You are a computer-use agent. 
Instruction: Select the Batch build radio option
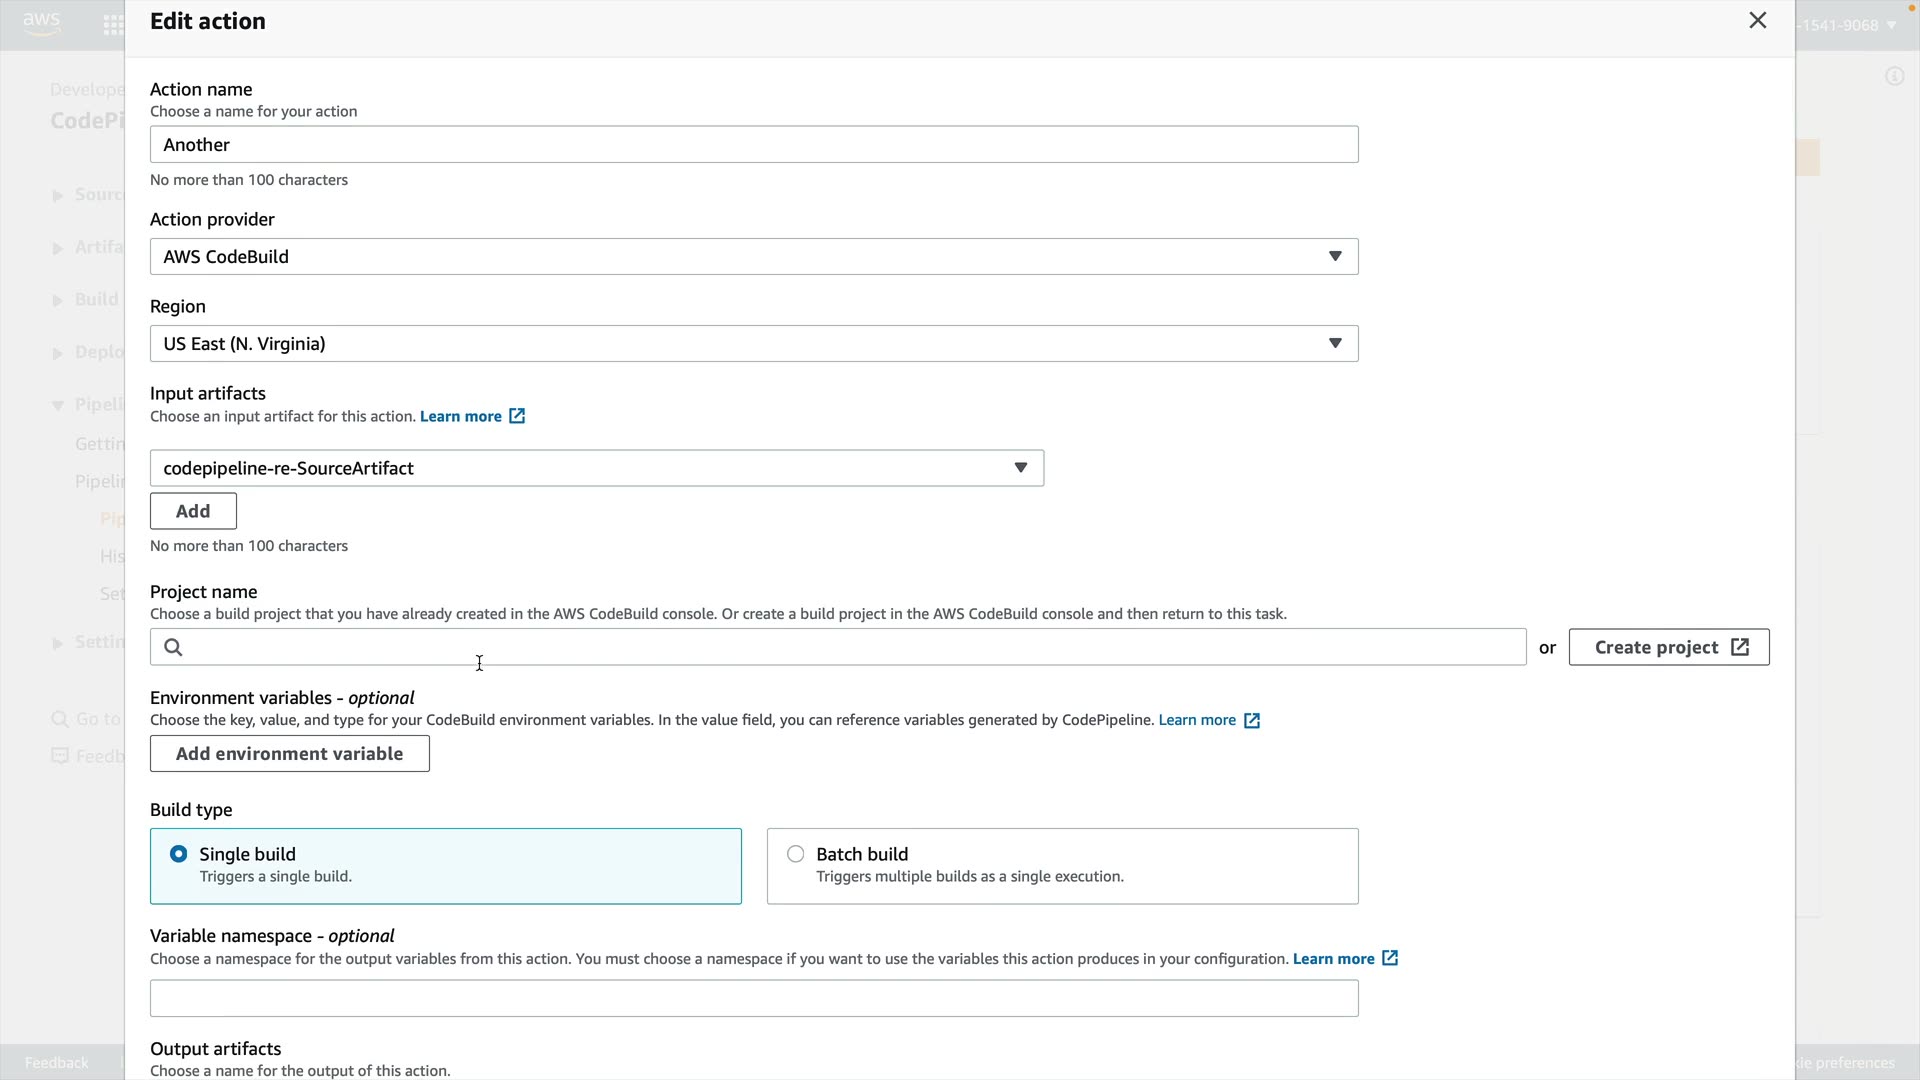(796, 854)
